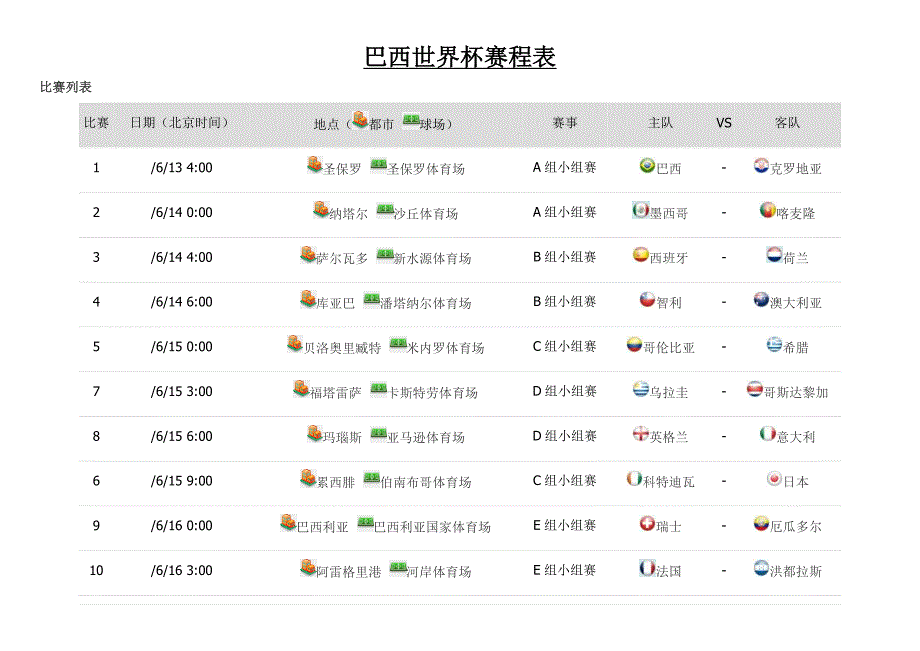This screenshot has width=920, height=651.
Task: Click the 巴西世界杯赛程表 title heading
Action: pos(460,58)
